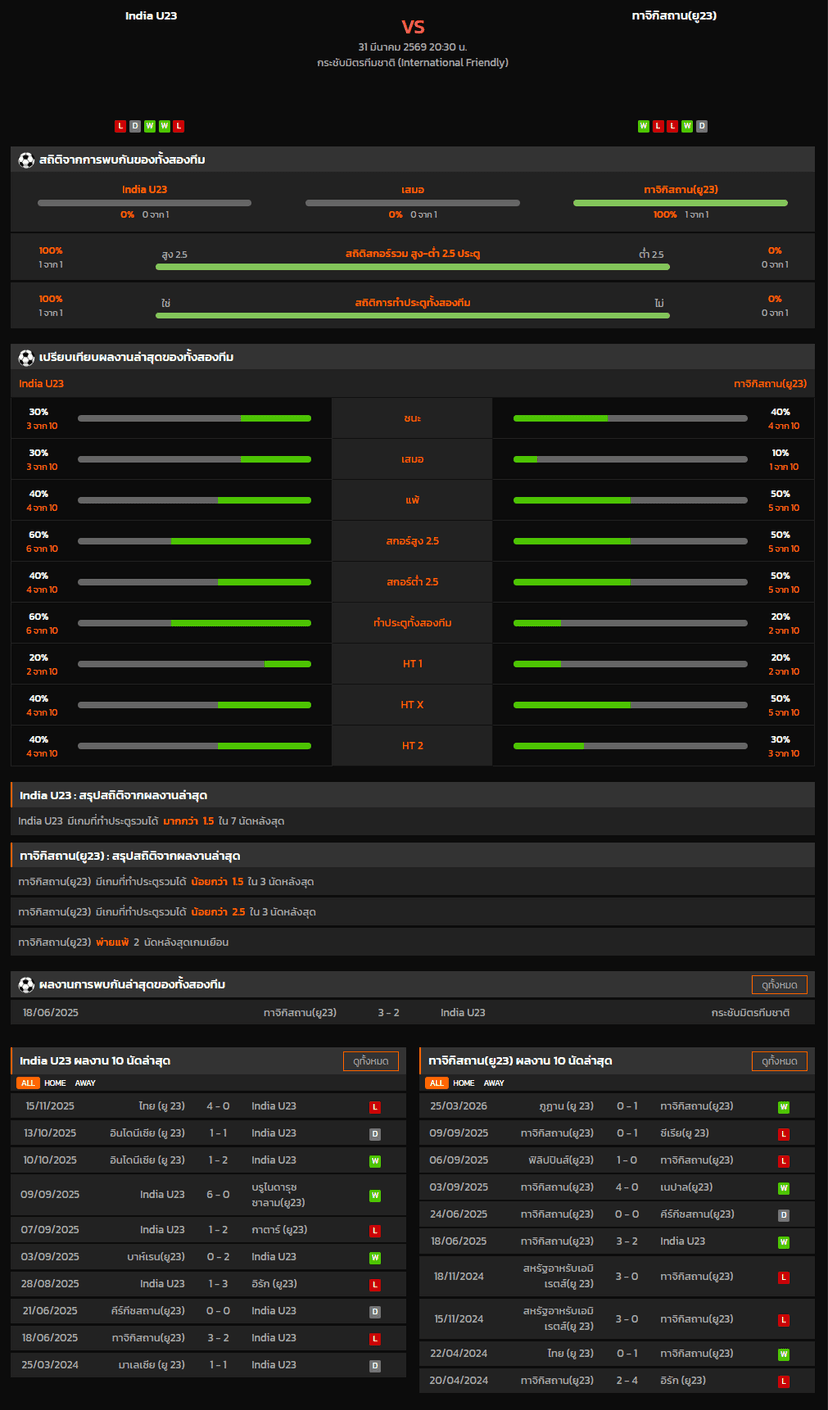Click the soccer ball icon beside head-to-head statistics header

[x=26, y=160]
